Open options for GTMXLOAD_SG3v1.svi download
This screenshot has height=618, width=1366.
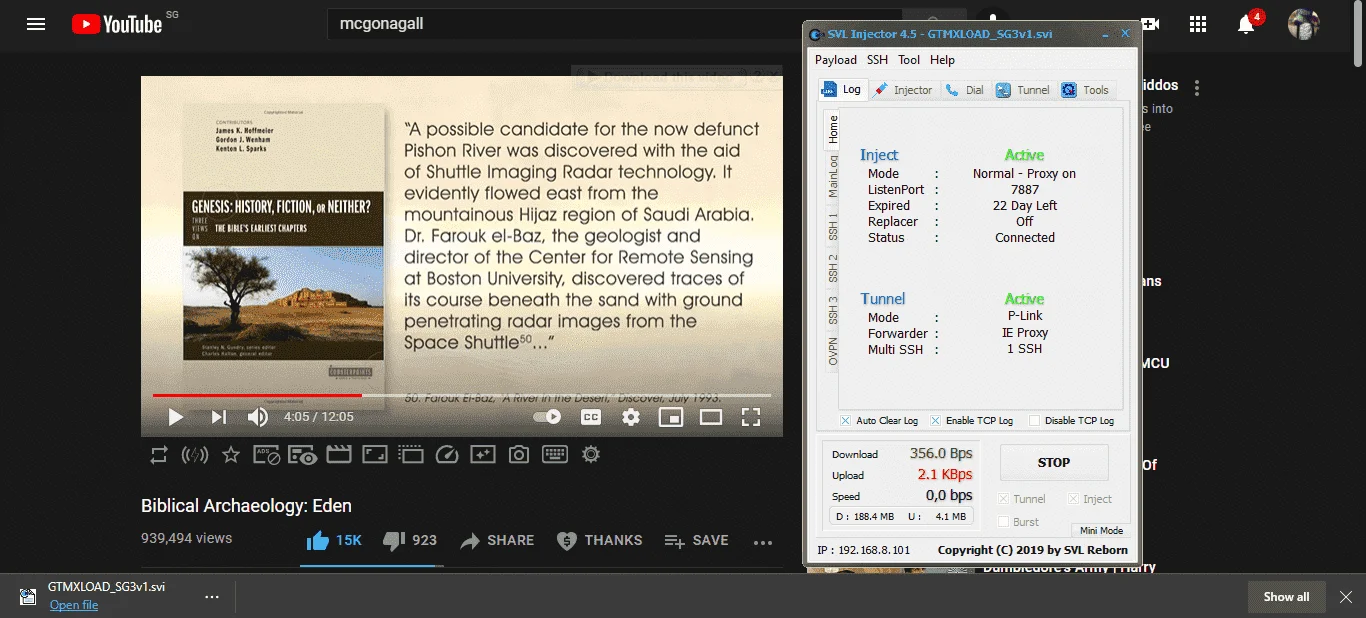(212, 597)
